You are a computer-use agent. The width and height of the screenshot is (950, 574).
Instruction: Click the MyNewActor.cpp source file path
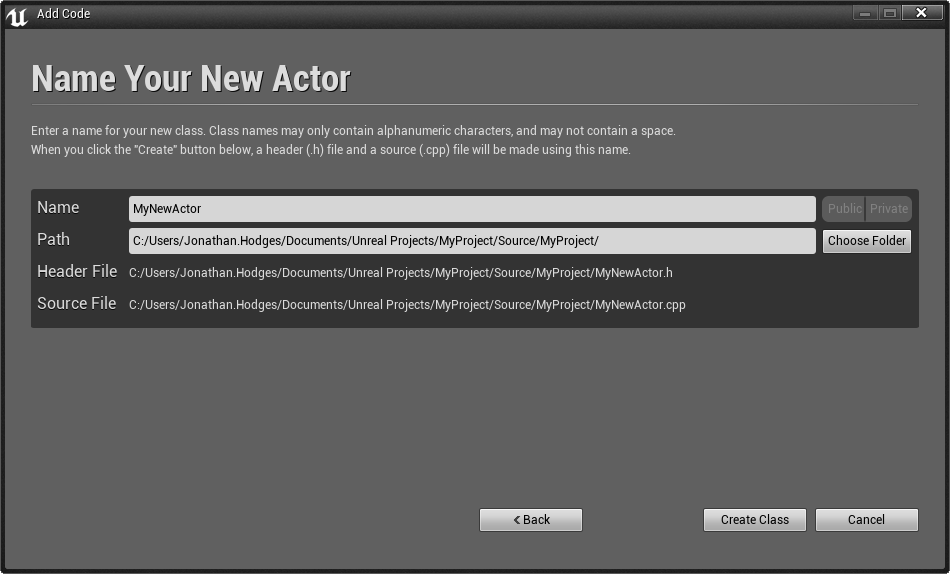click(x=407, y=305)
